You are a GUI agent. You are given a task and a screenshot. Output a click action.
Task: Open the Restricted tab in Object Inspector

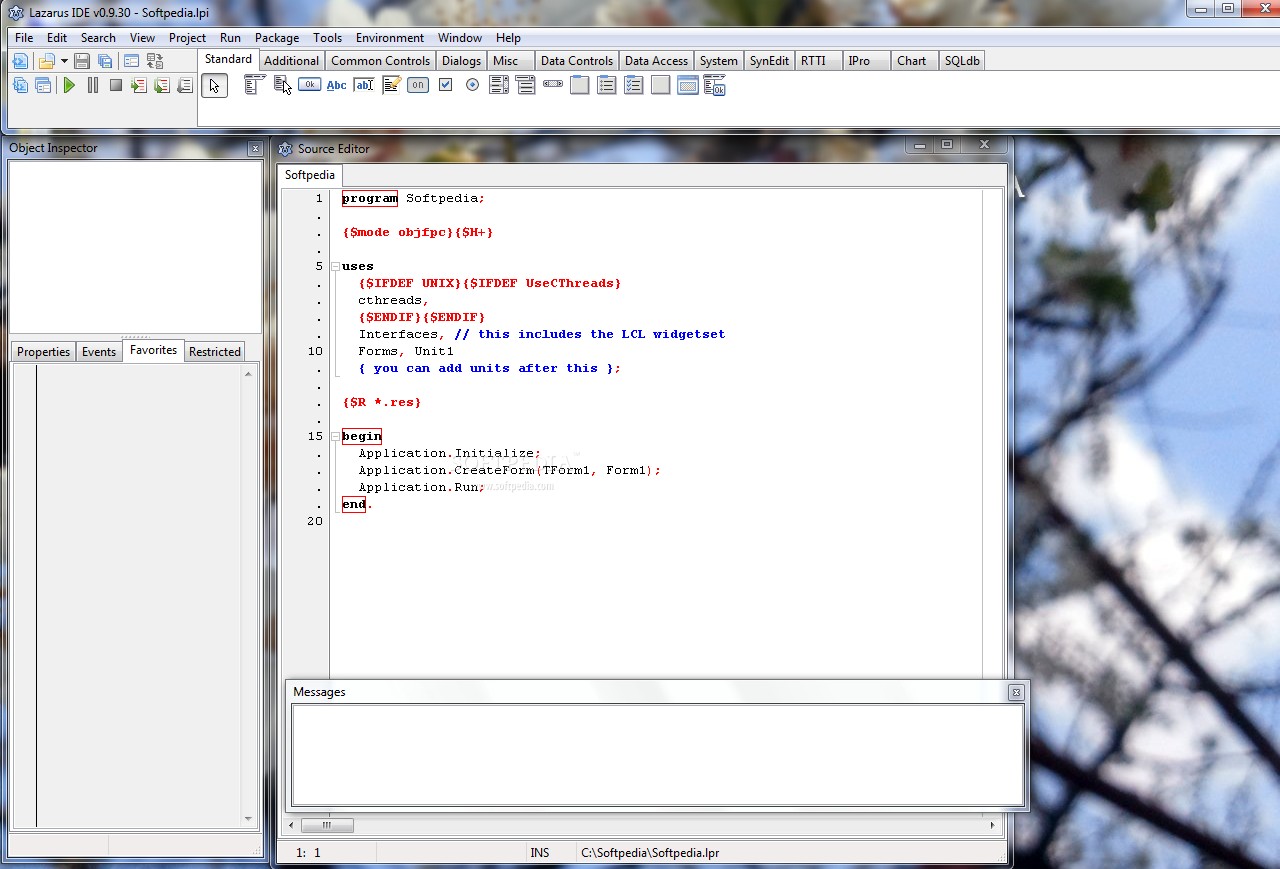pos(215,352)
